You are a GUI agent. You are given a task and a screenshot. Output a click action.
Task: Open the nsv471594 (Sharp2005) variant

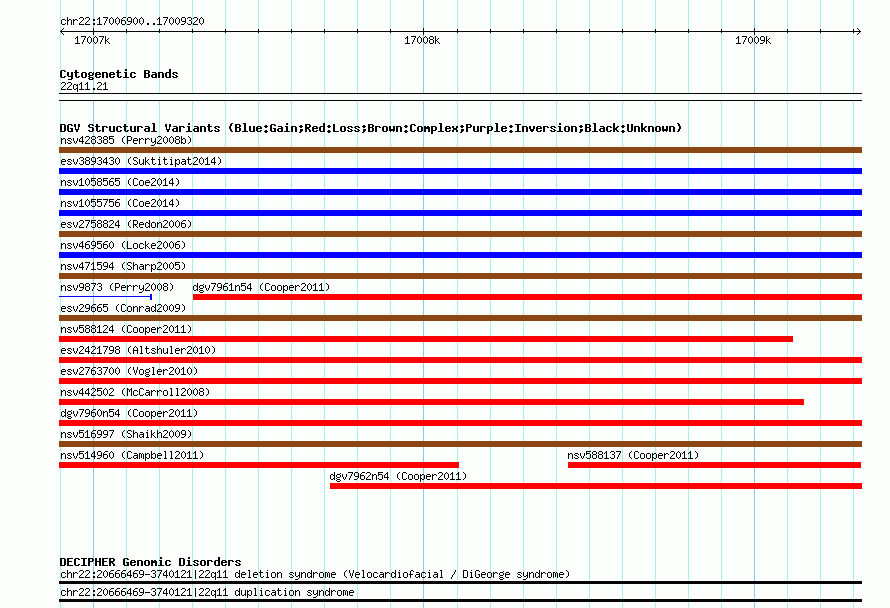click(x=123, y=266)
